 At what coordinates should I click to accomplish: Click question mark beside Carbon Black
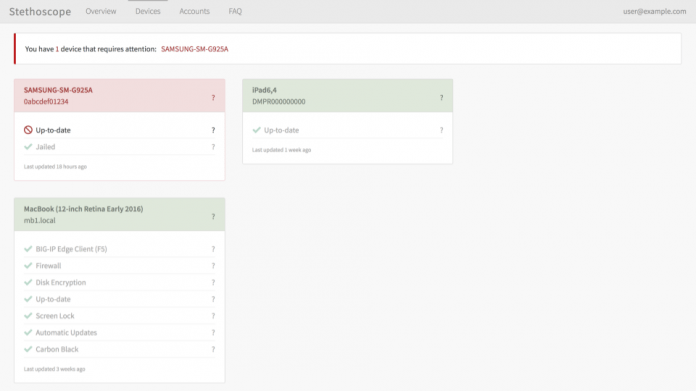[213, 349]
